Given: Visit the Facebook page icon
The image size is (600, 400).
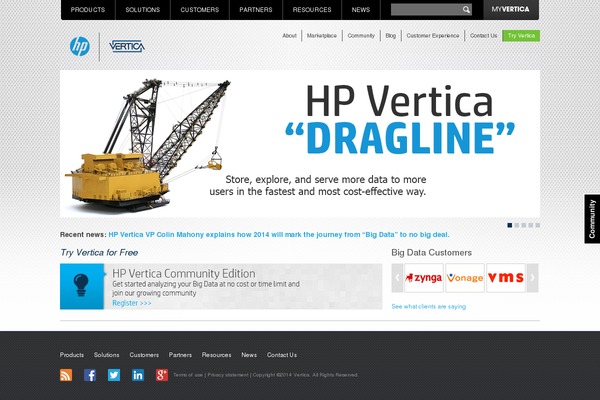Looking at the screenshot, I should click(90, 375).
